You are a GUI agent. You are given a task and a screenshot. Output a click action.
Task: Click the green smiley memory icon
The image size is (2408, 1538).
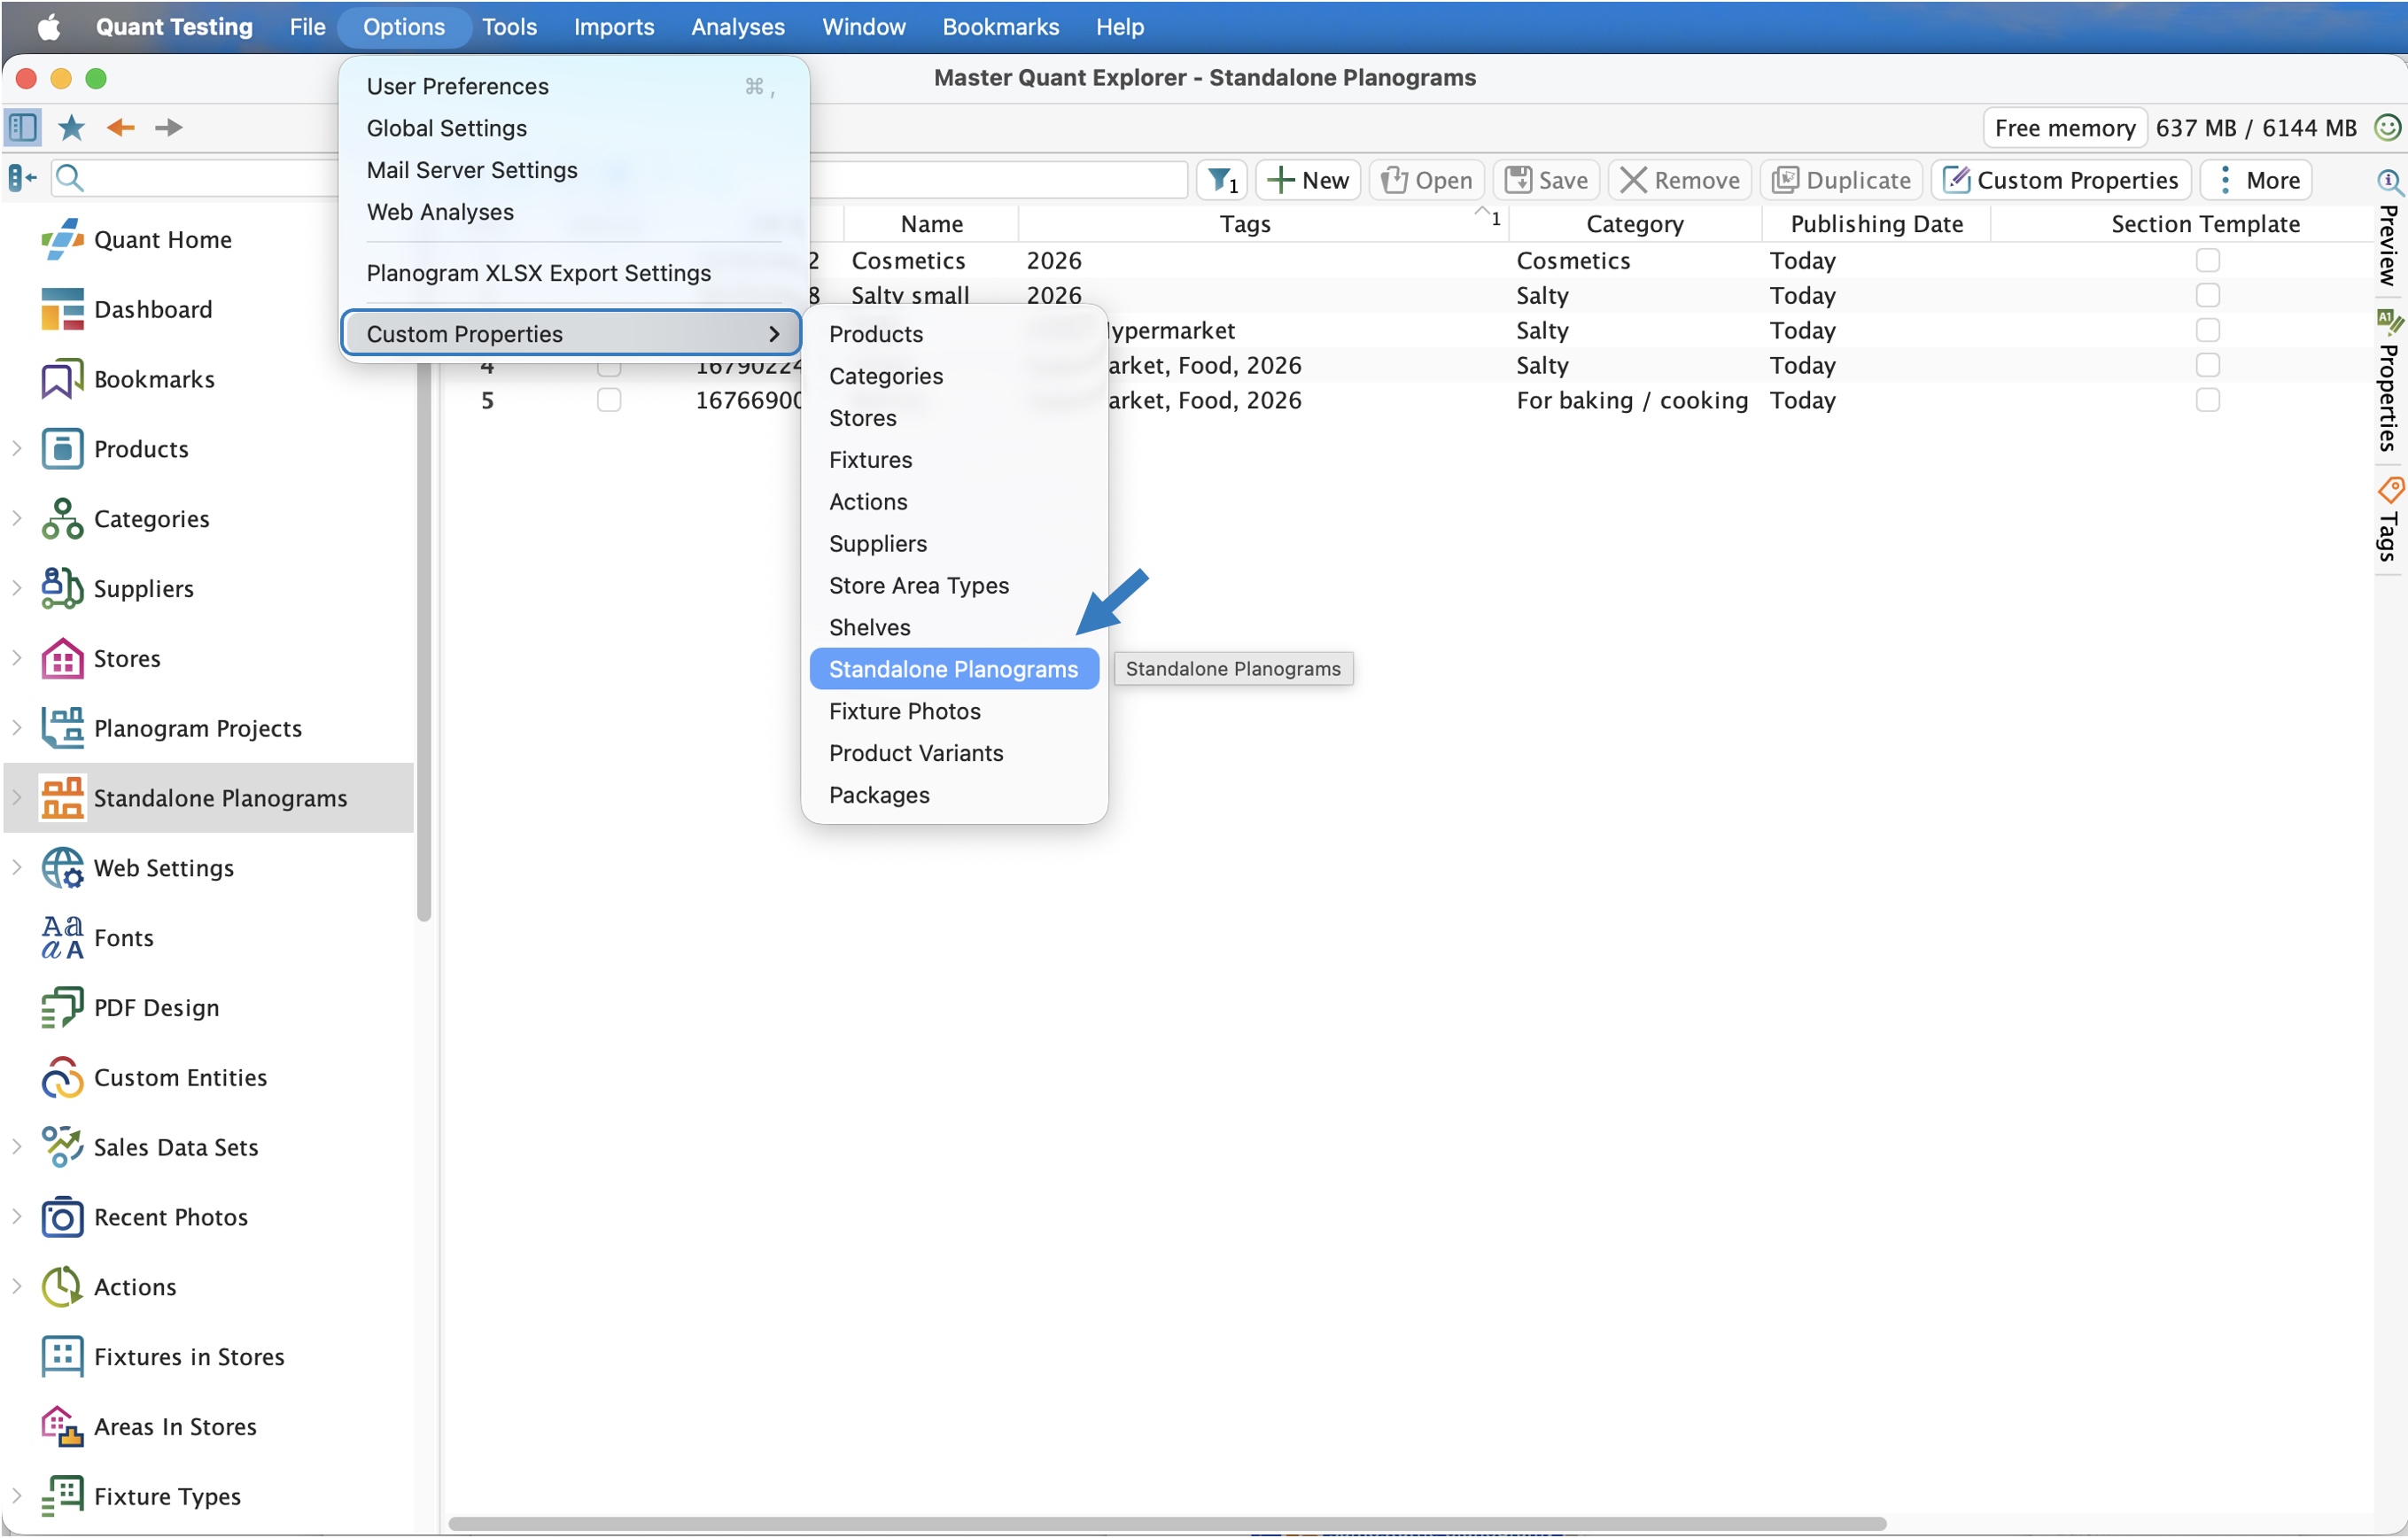2388,127
